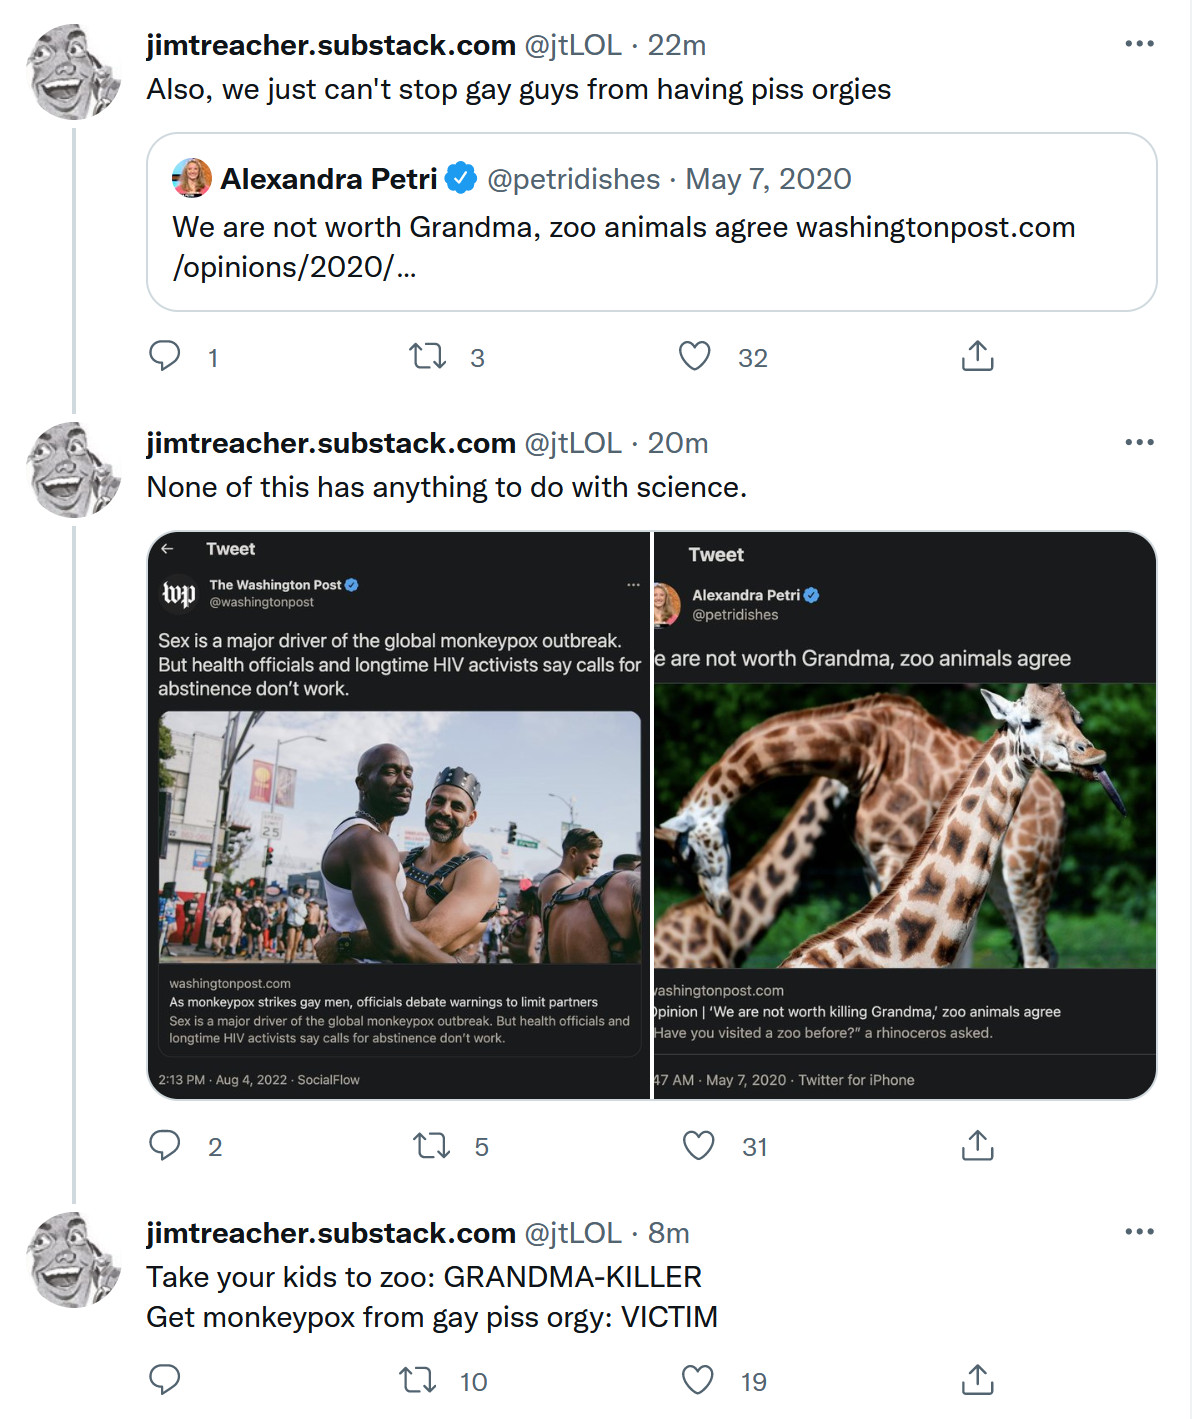Image resolution: width=1194 pixels, height=1419 pixels.
Task: Share the first tweet via share icon
Action: (977, 356)
